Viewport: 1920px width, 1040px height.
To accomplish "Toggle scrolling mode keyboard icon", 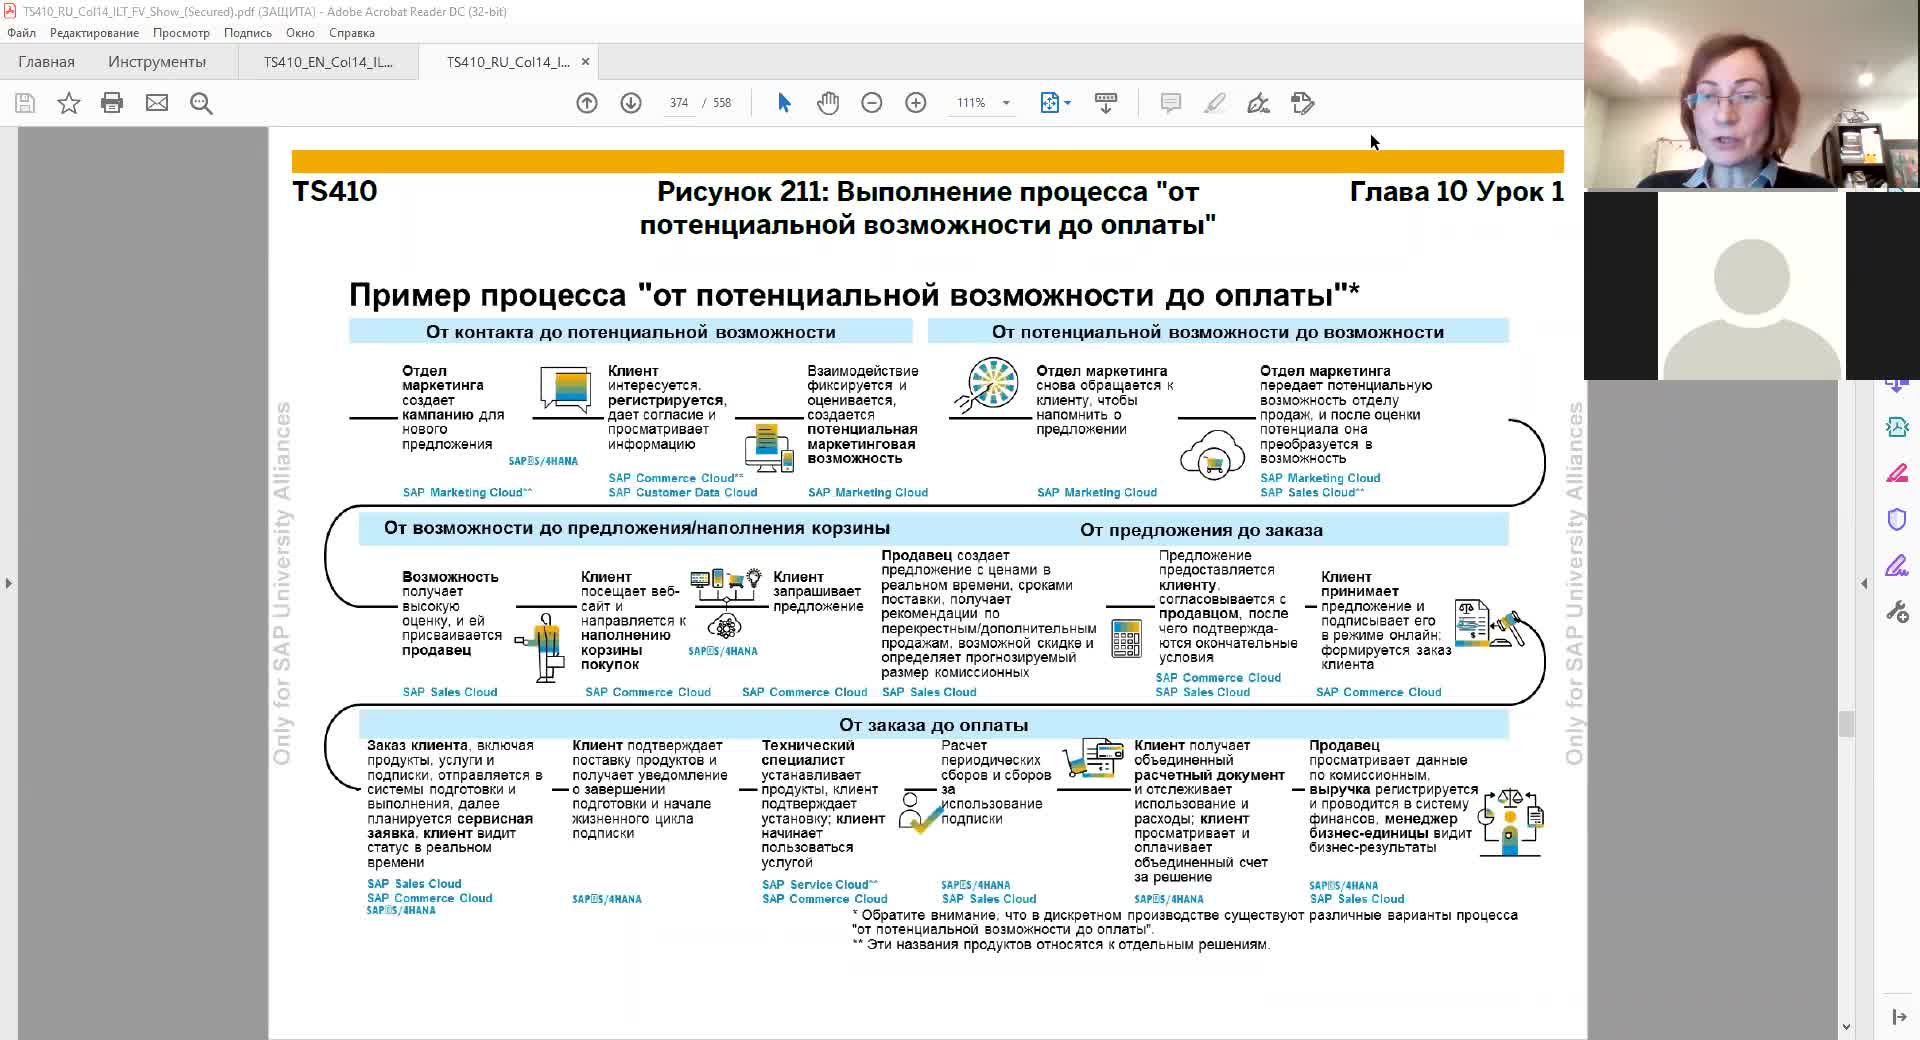I will click(1106, 103).
